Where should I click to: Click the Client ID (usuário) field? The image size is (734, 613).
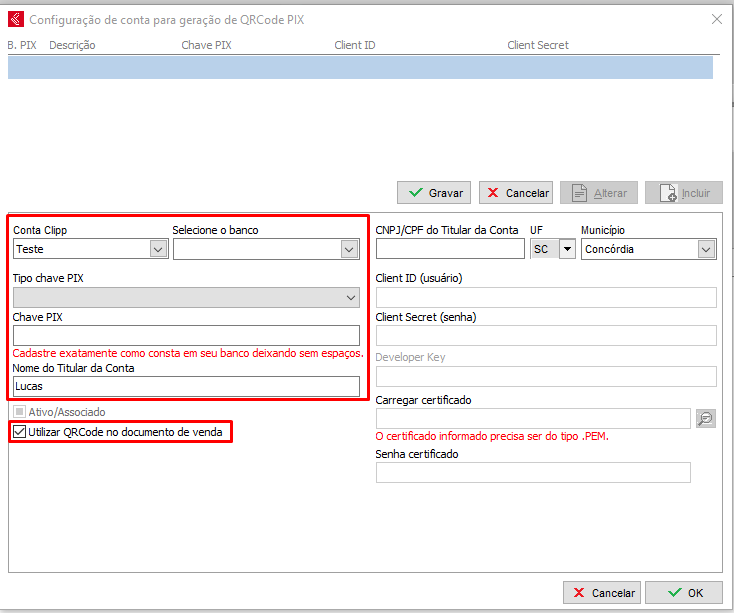(546, 297)
